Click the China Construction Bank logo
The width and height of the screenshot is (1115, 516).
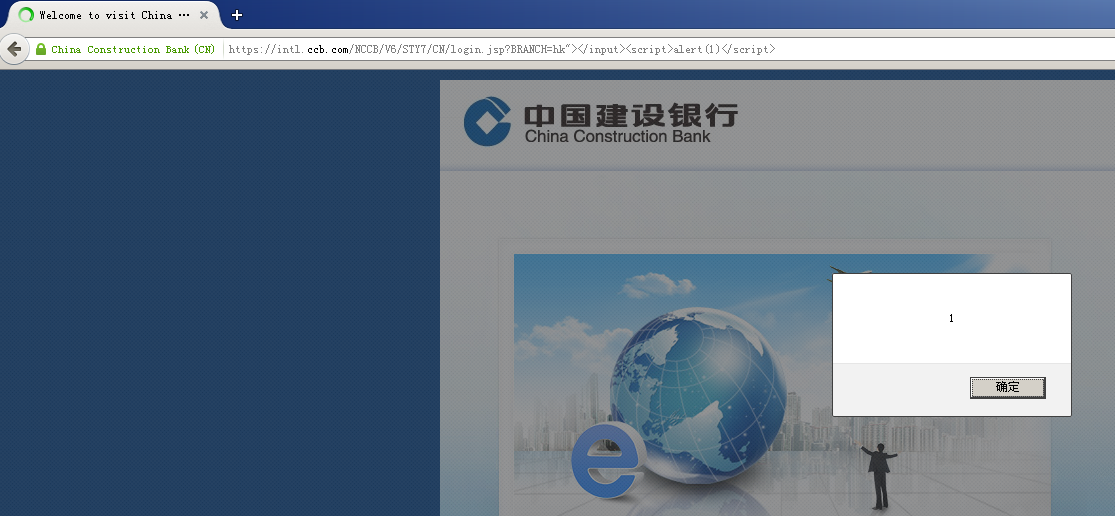(x=487, y=122)
